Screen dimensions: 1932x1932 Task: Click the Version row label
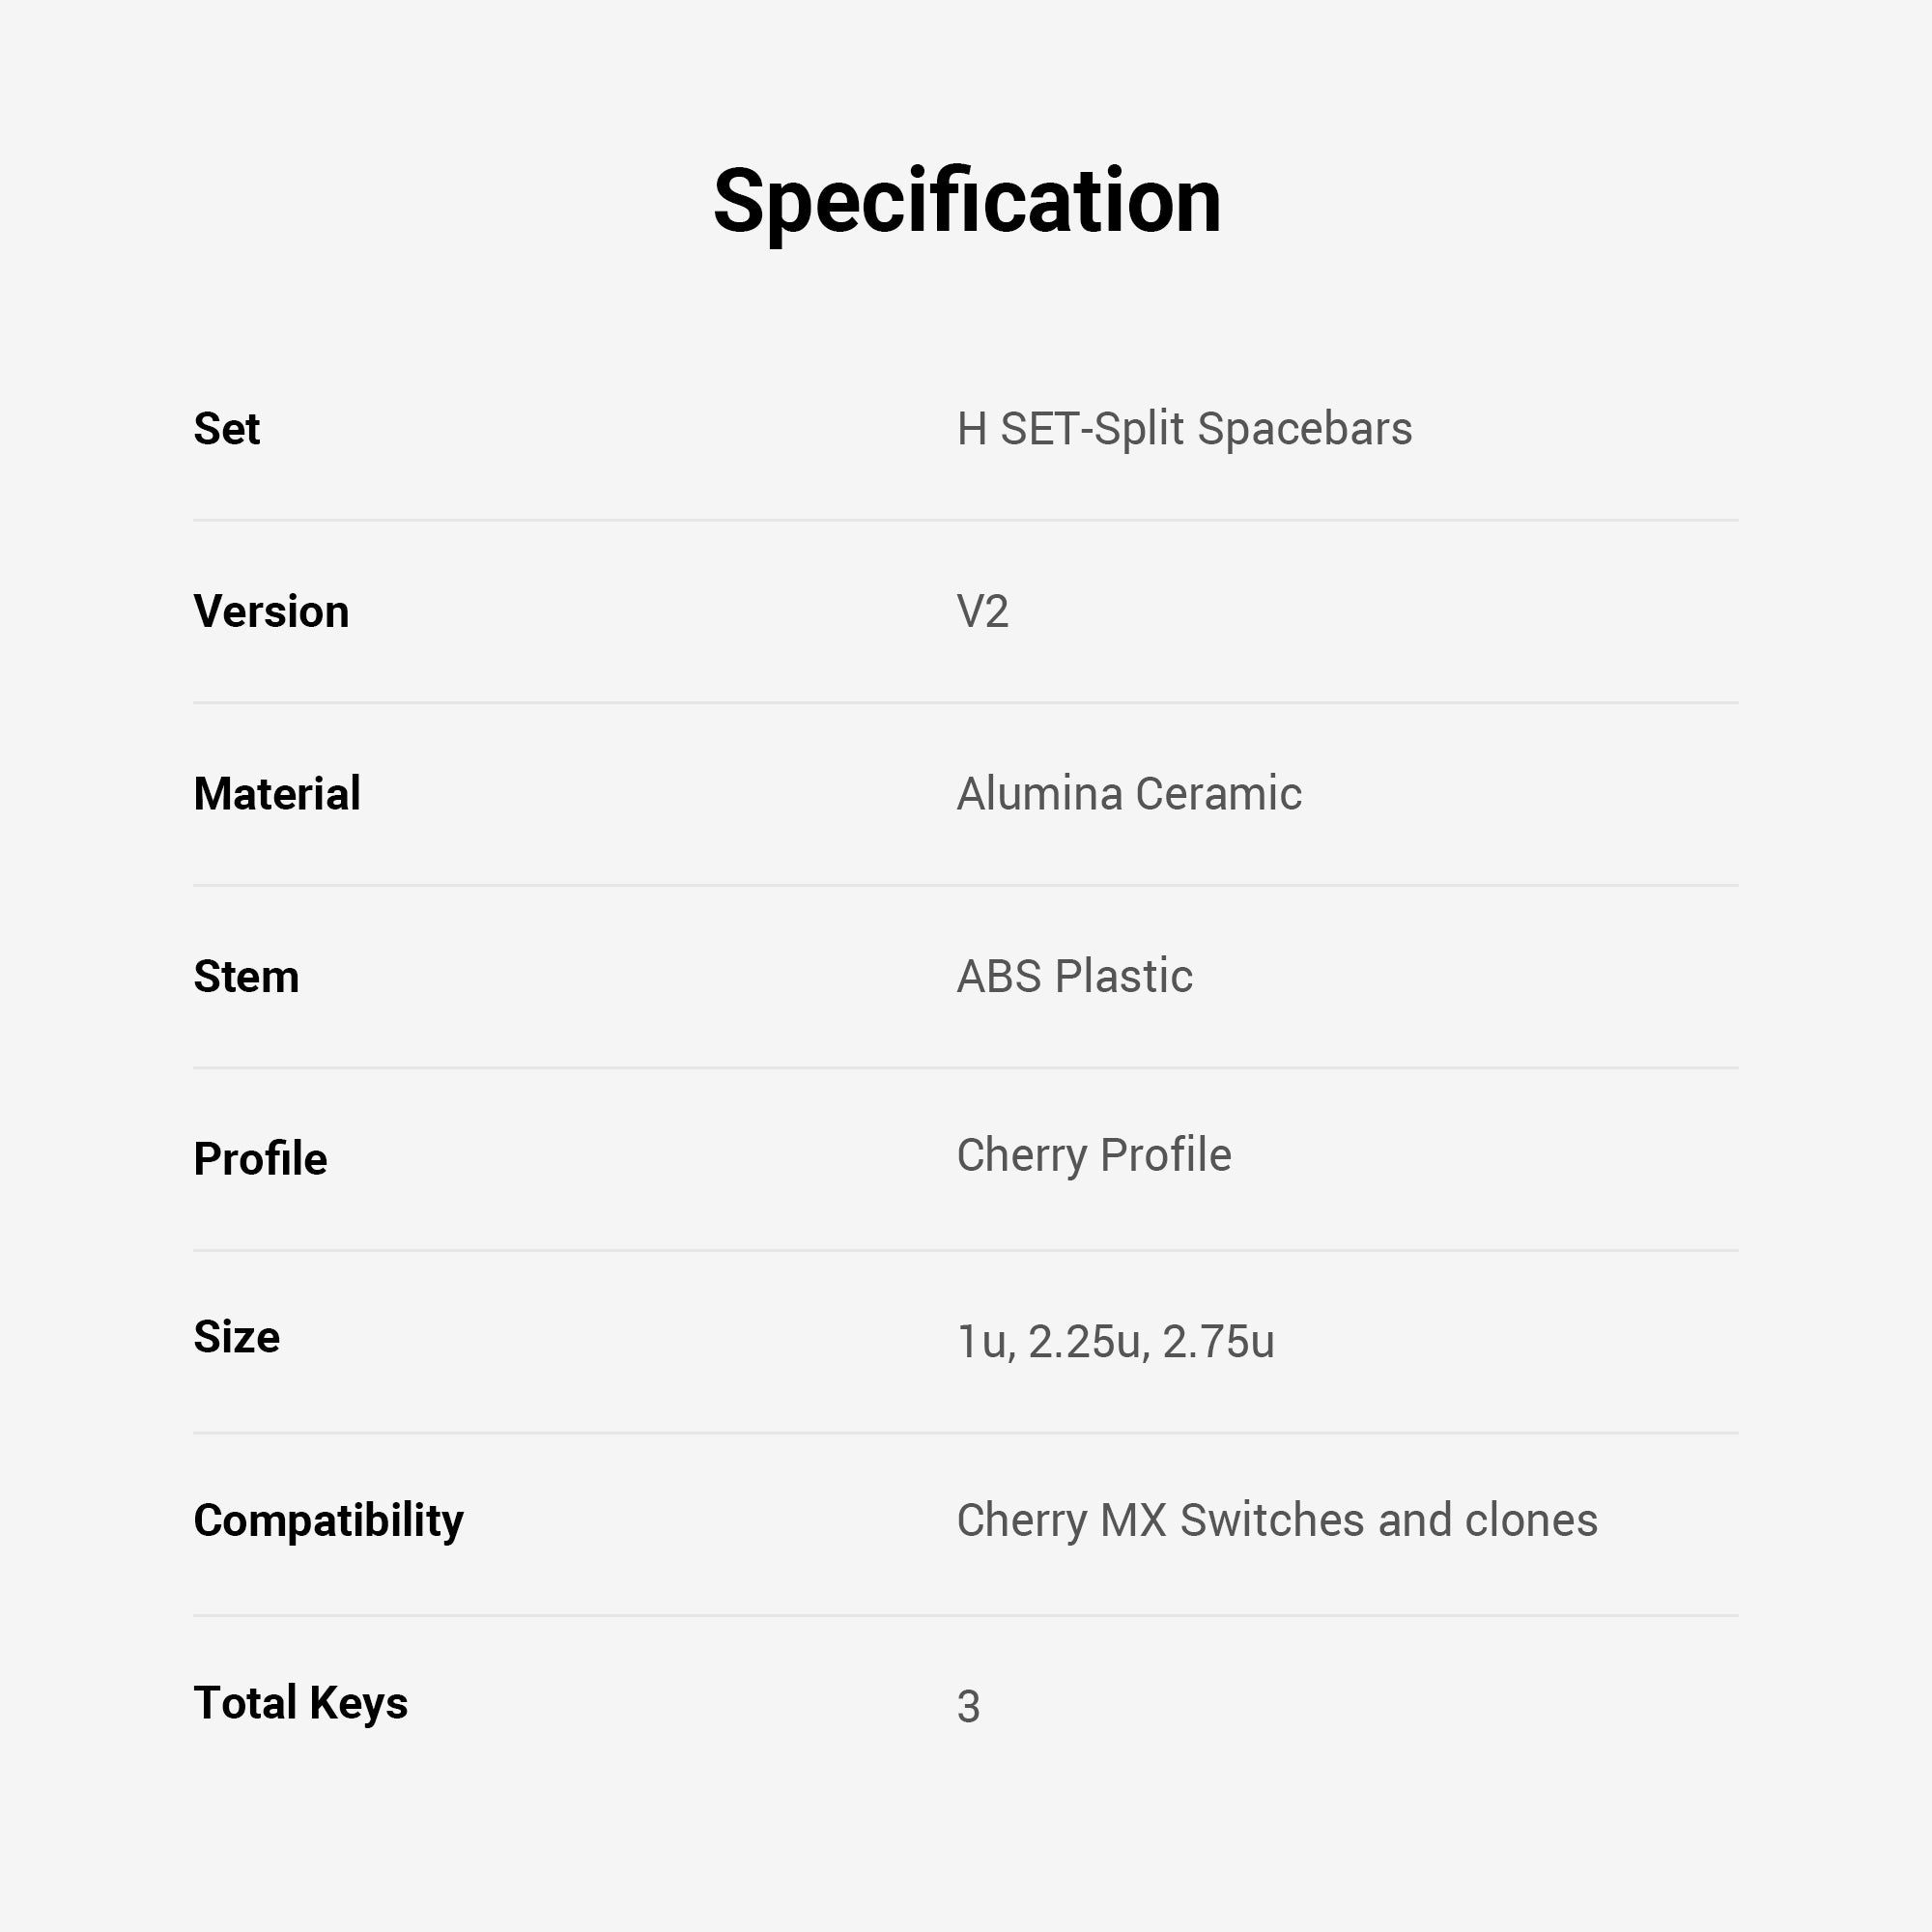point(271,611)
